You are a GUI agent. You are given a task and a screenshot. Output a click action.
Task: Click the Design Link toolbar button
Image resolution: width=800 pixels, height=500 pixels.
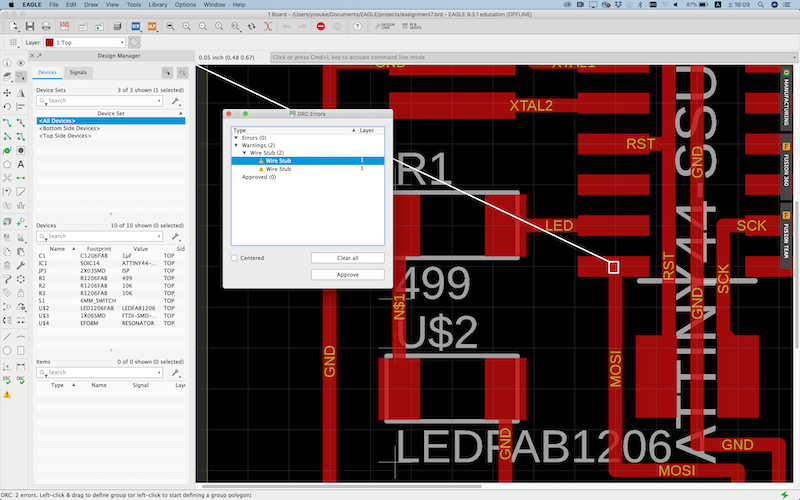coord(385,27)
